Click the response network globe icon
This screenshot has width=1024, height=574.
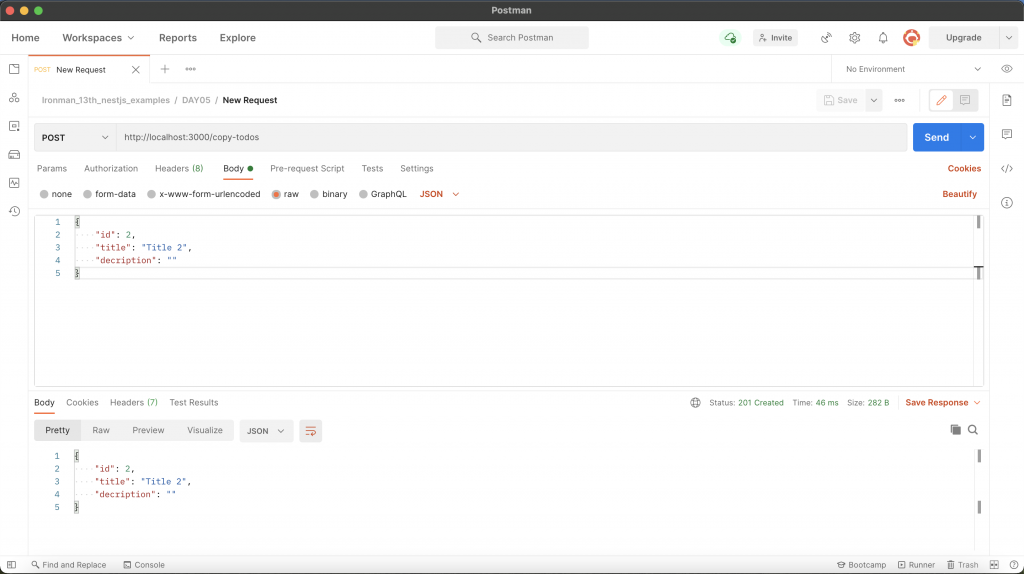tap(696, 403)
